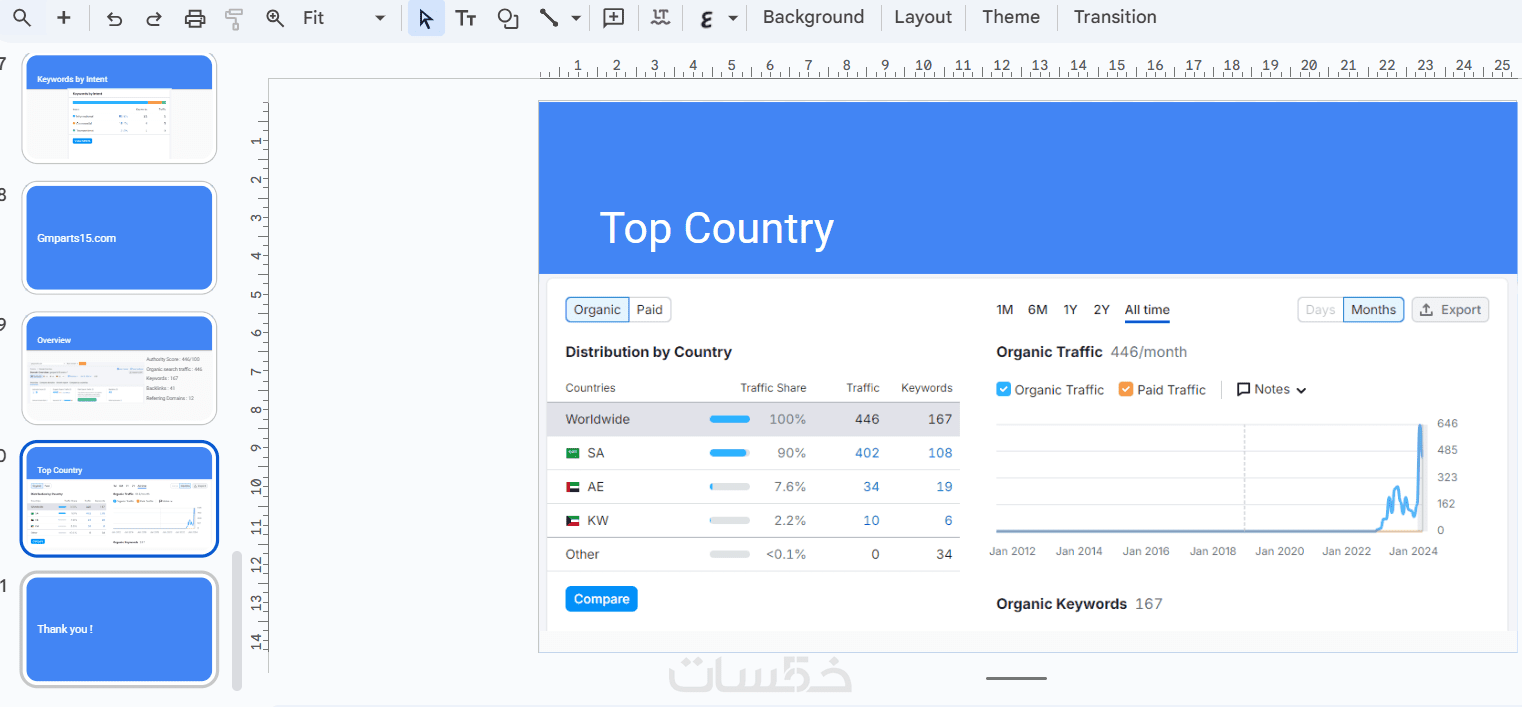1522x707 pixels.
Task: Click the AE 7.6% traffic share bar
Action: click(x=730, y=487)
